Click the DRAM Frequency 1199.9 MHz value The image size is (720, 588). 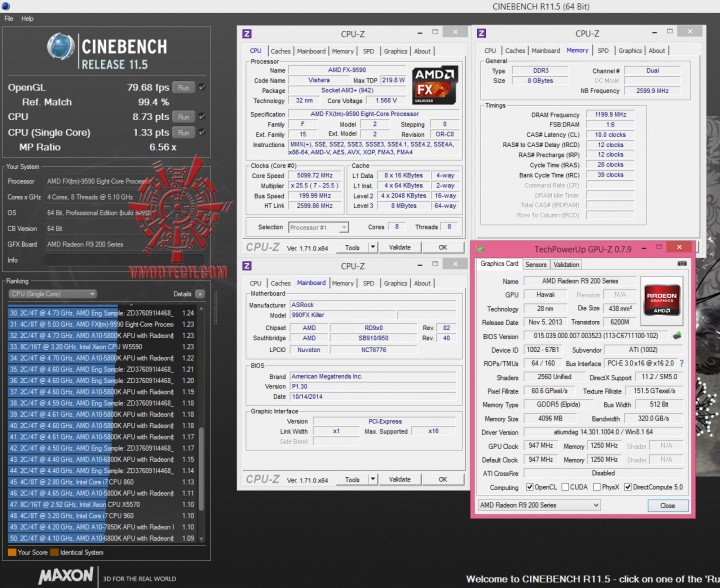tap(610, 115)
